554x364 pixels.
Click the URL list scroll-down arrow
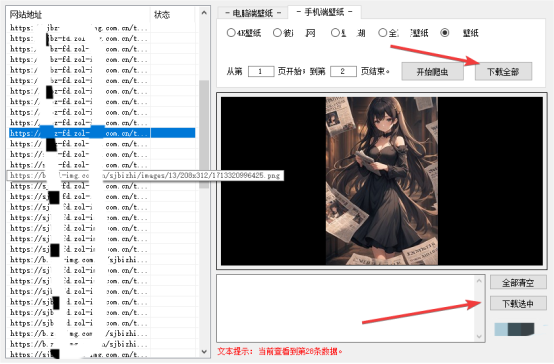(x=204, y=351)
